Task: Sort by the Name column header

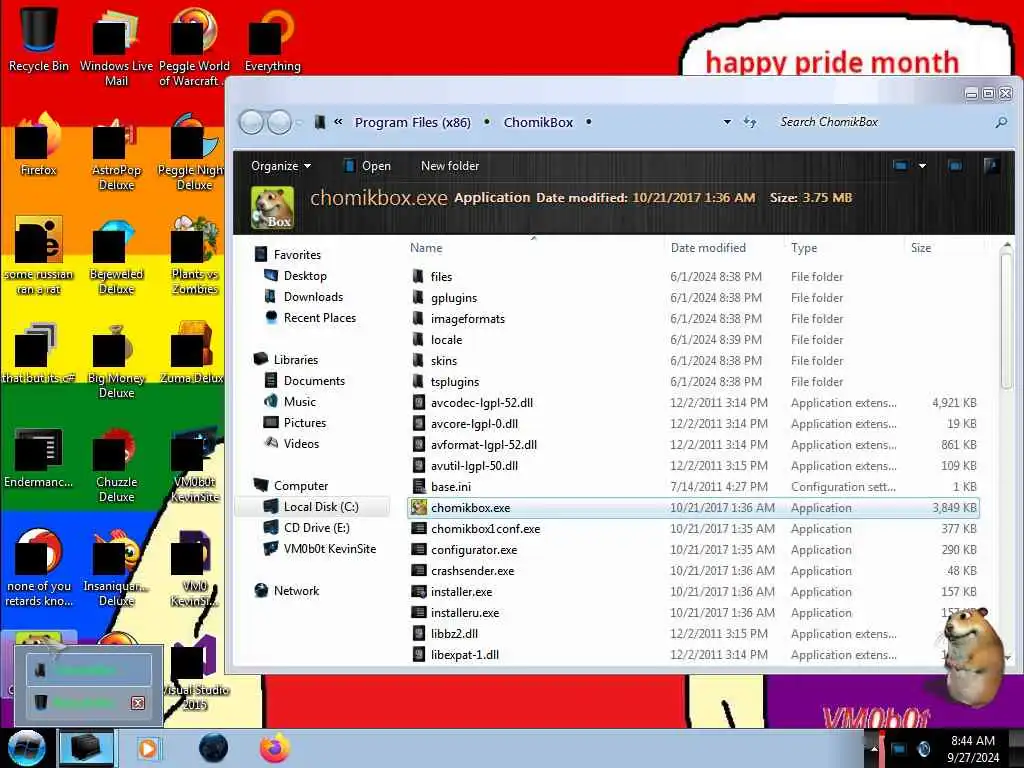Action: point(426,248)
